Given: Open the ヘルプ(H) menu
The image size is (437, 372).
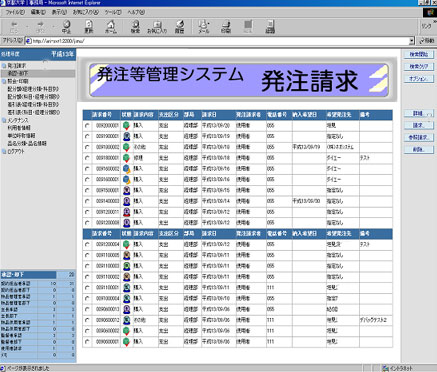Looking at the screenshot, I should pos(136,12).
